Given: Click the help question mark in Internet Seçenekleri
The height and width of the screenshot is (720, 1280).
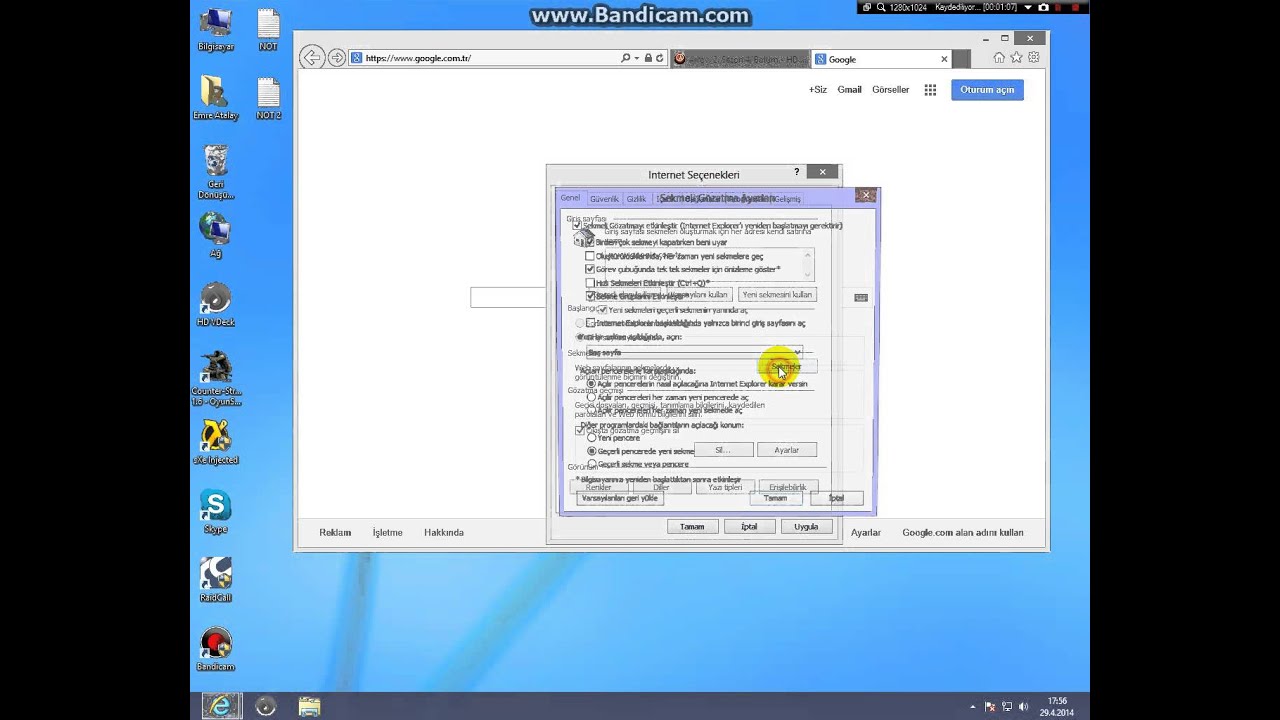Looking at the screenshot, I should (797, 172).
